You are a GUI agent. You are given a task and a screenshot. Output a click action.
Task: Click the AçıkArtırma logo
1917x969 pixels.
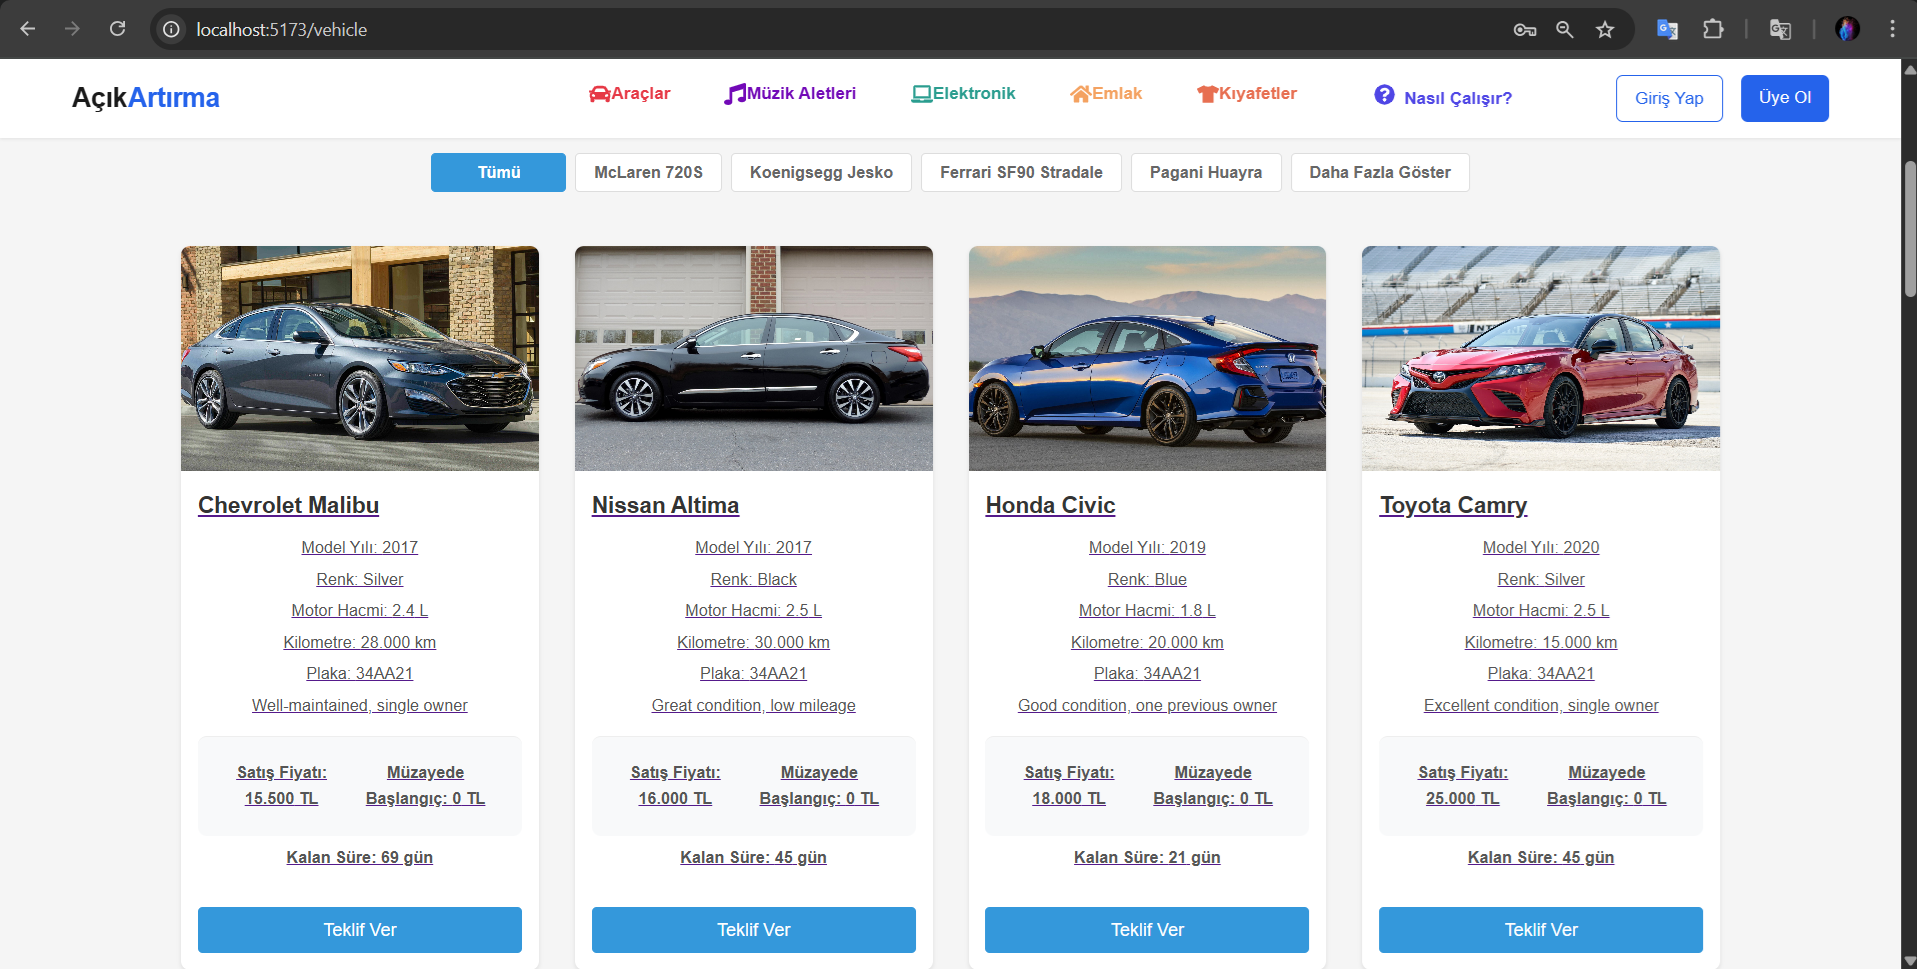145,98
